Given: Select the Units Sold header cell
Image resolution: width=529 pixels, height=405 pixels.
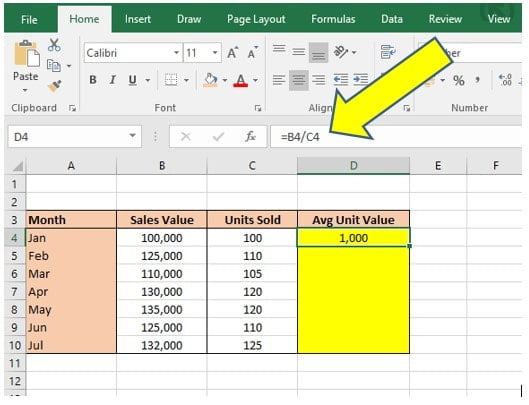Looking at the screenshot, I should tap(252, 220).
